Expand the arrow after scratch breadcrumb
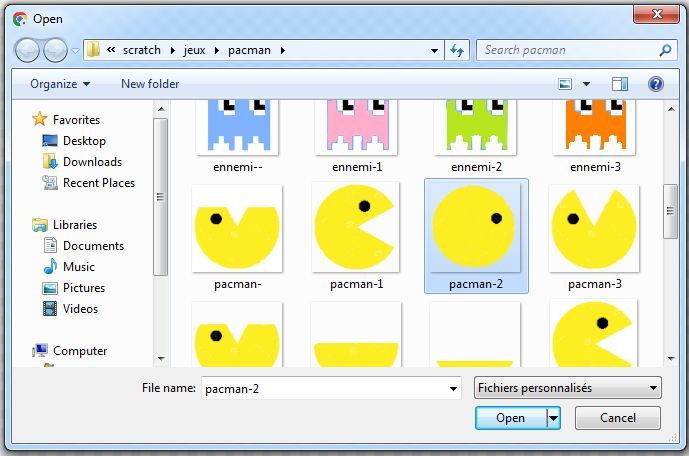The image size is (689, 456). [x=173, y=51]
